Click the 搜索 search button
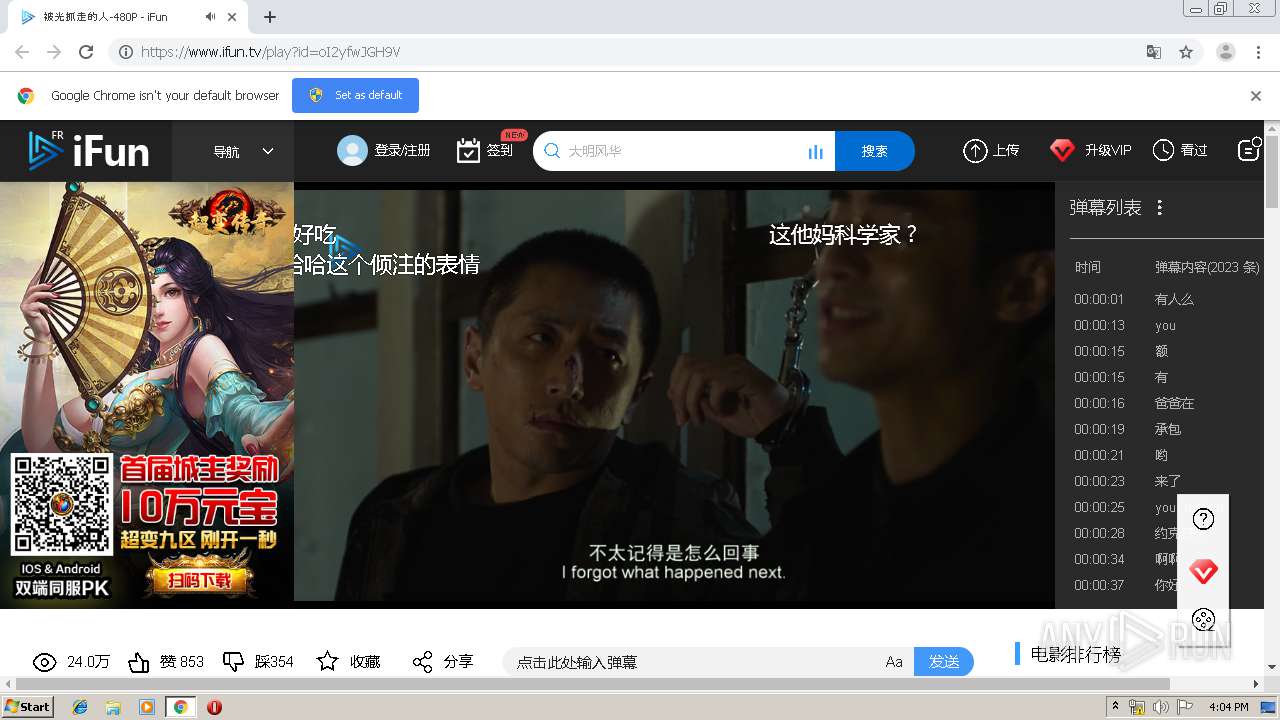1280x720 pixels. tap(874, 151)
